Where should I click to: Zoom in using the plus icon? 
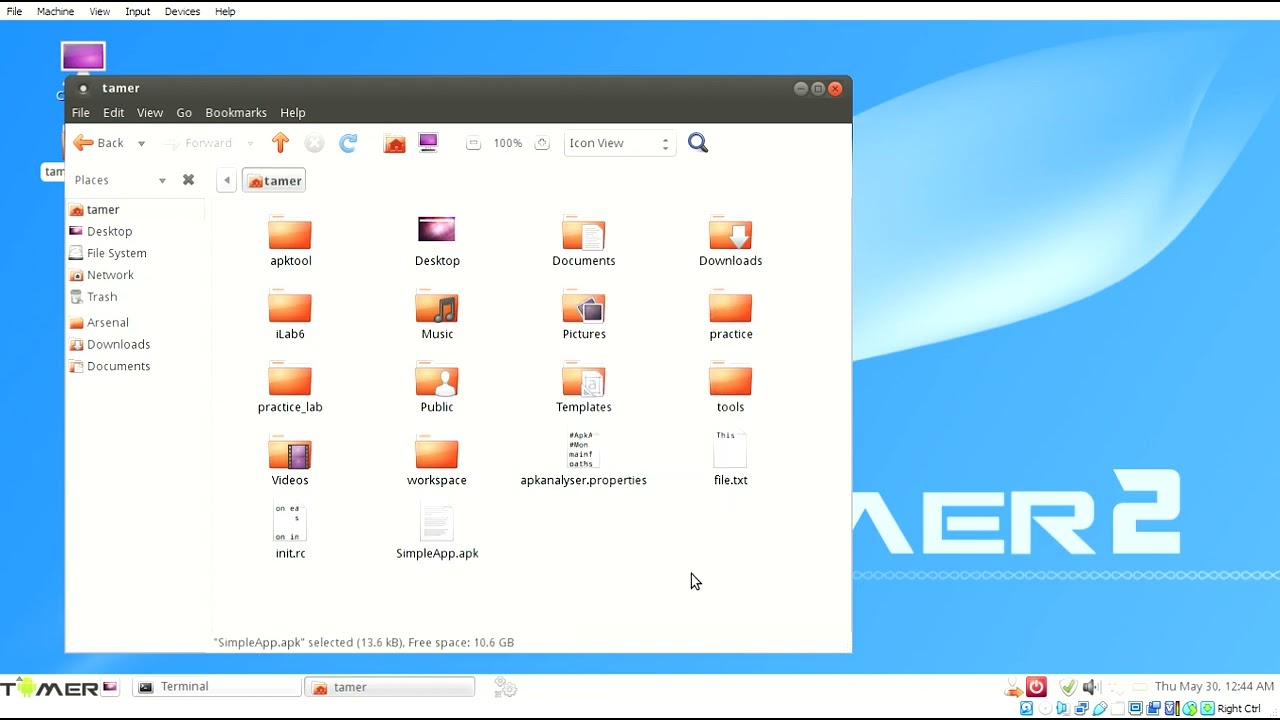(x=542, y=143)
